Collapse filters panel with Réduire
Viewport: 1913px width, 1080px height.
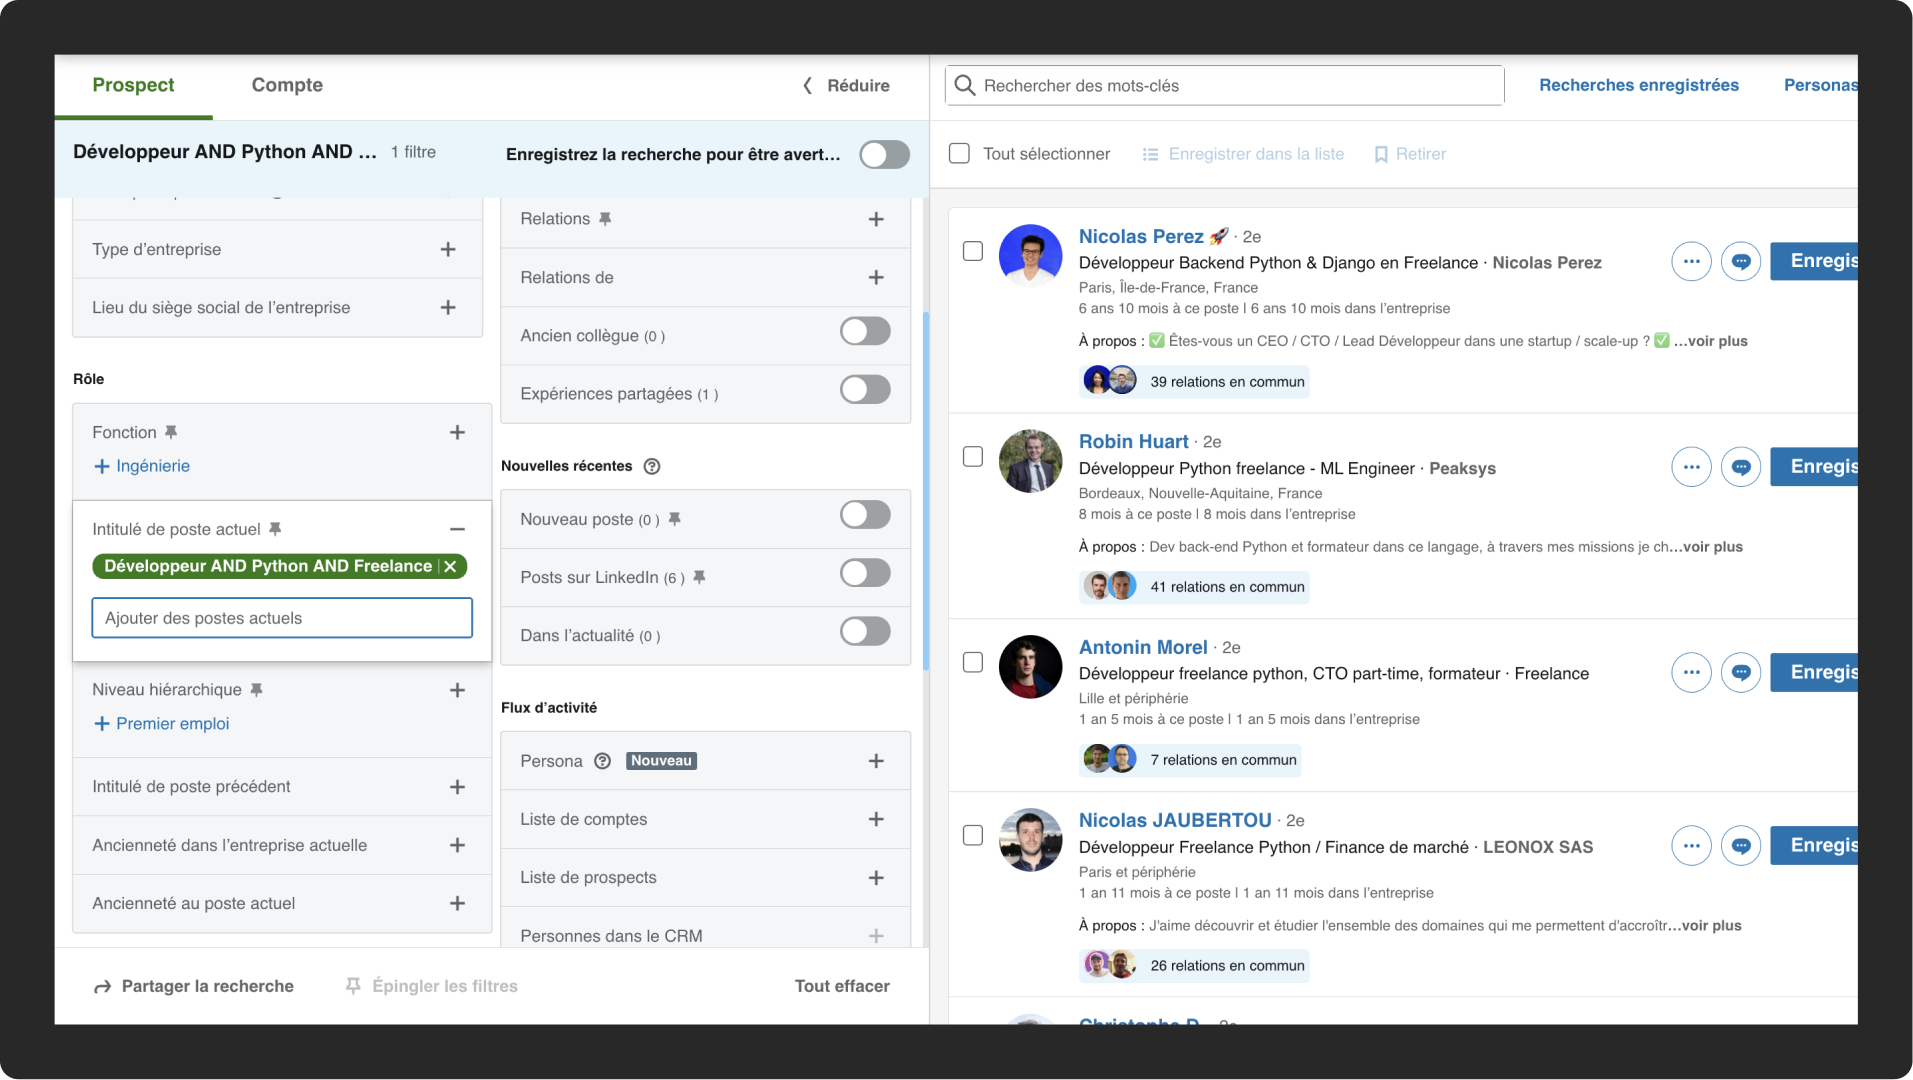click(x=846, y=86)
